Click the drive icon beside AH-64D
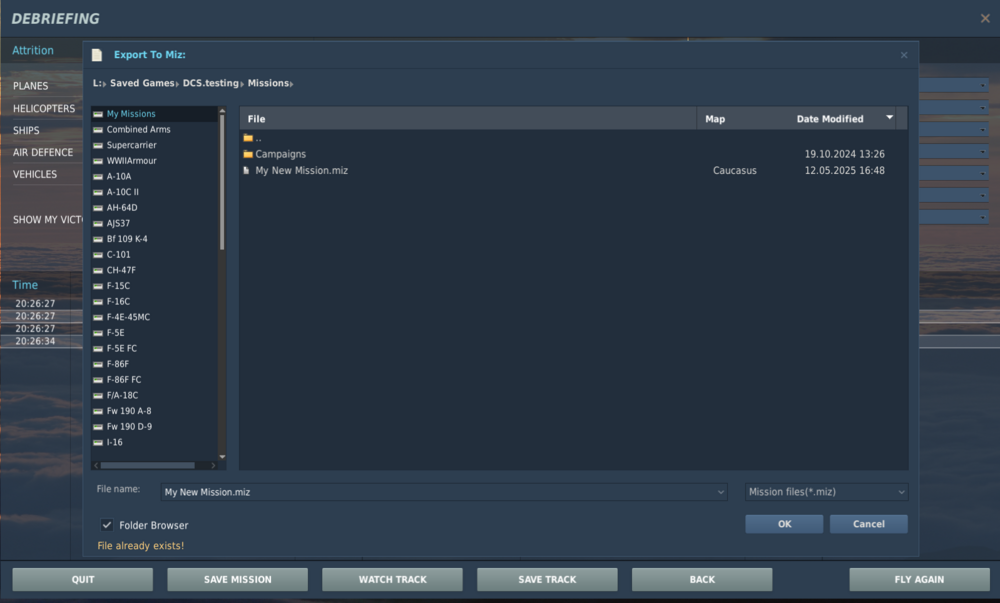This screenshot has height=603, width=1000. (x=98, y=208)
